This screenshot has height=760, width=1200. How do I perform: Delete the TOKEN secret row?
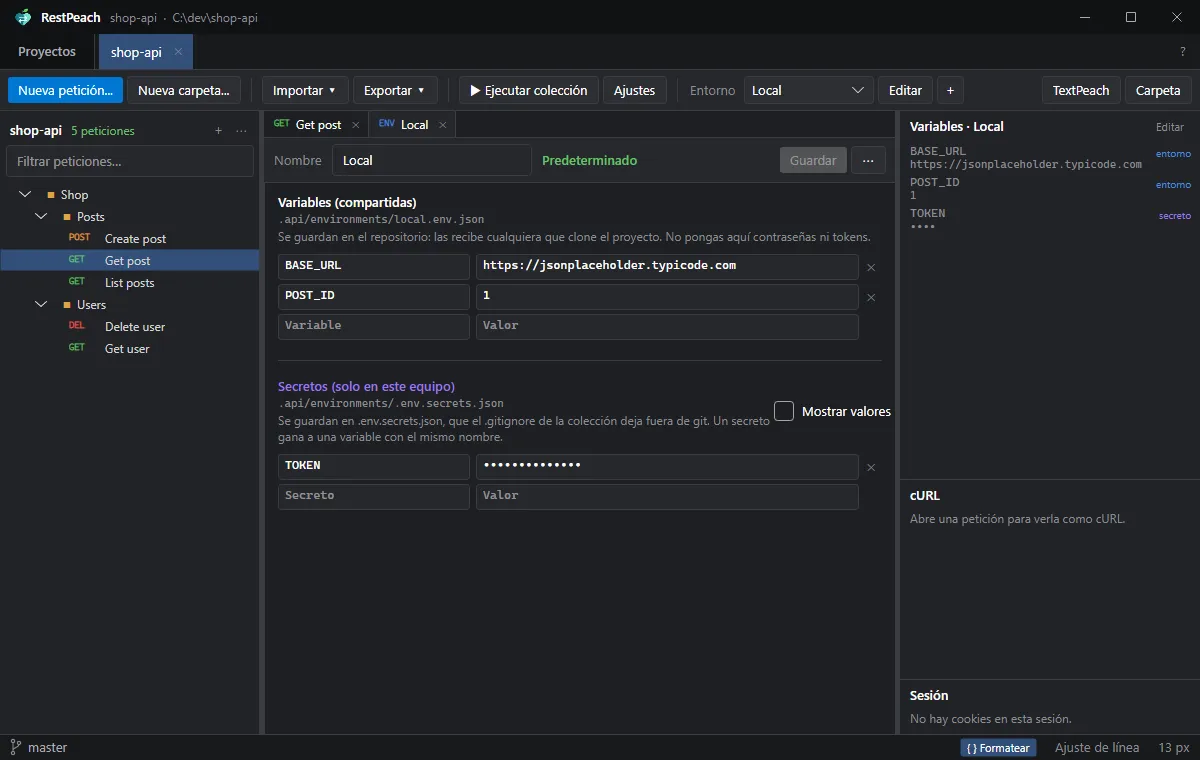click(871, 467)
